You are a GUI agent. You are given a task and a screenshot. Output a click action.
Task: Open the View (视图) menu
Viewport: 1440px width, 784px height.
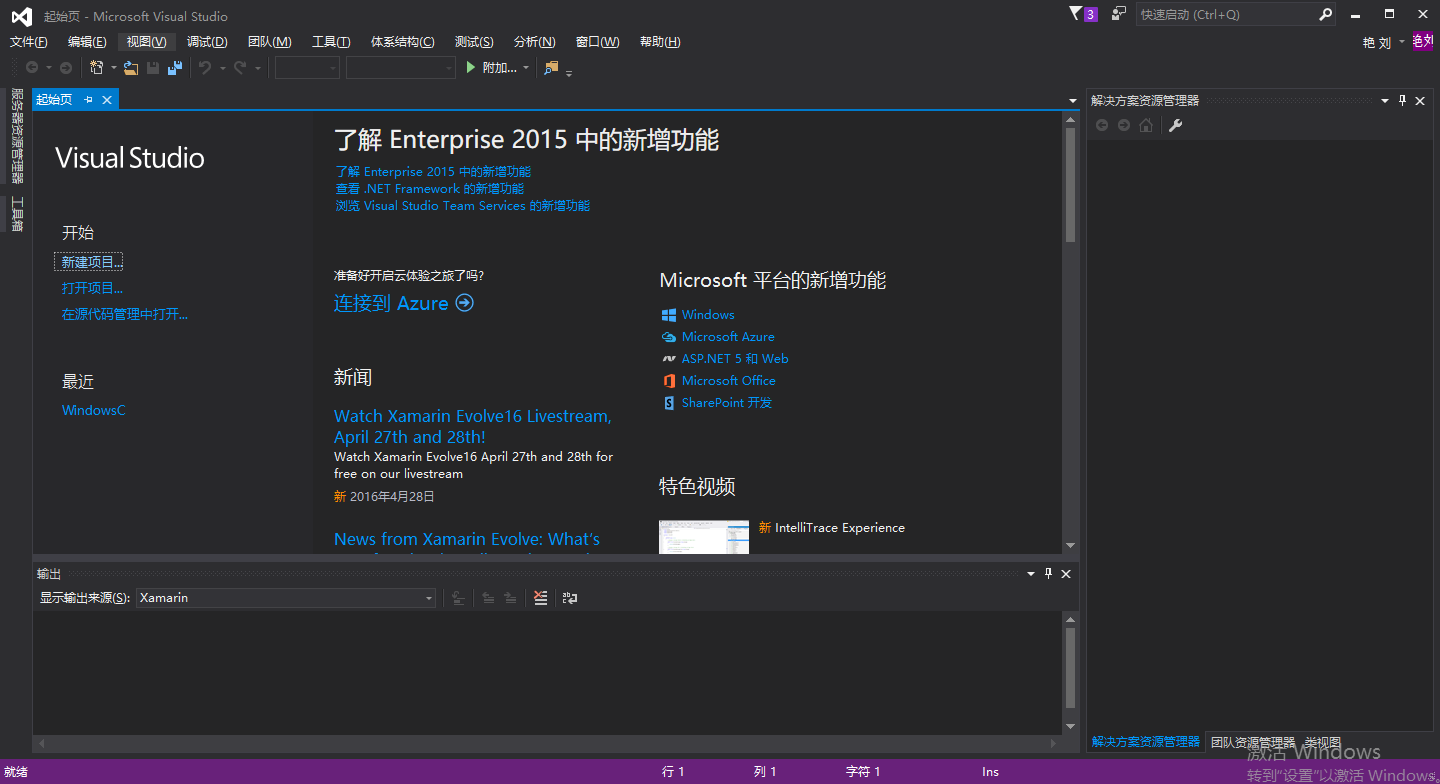[146, 42]
